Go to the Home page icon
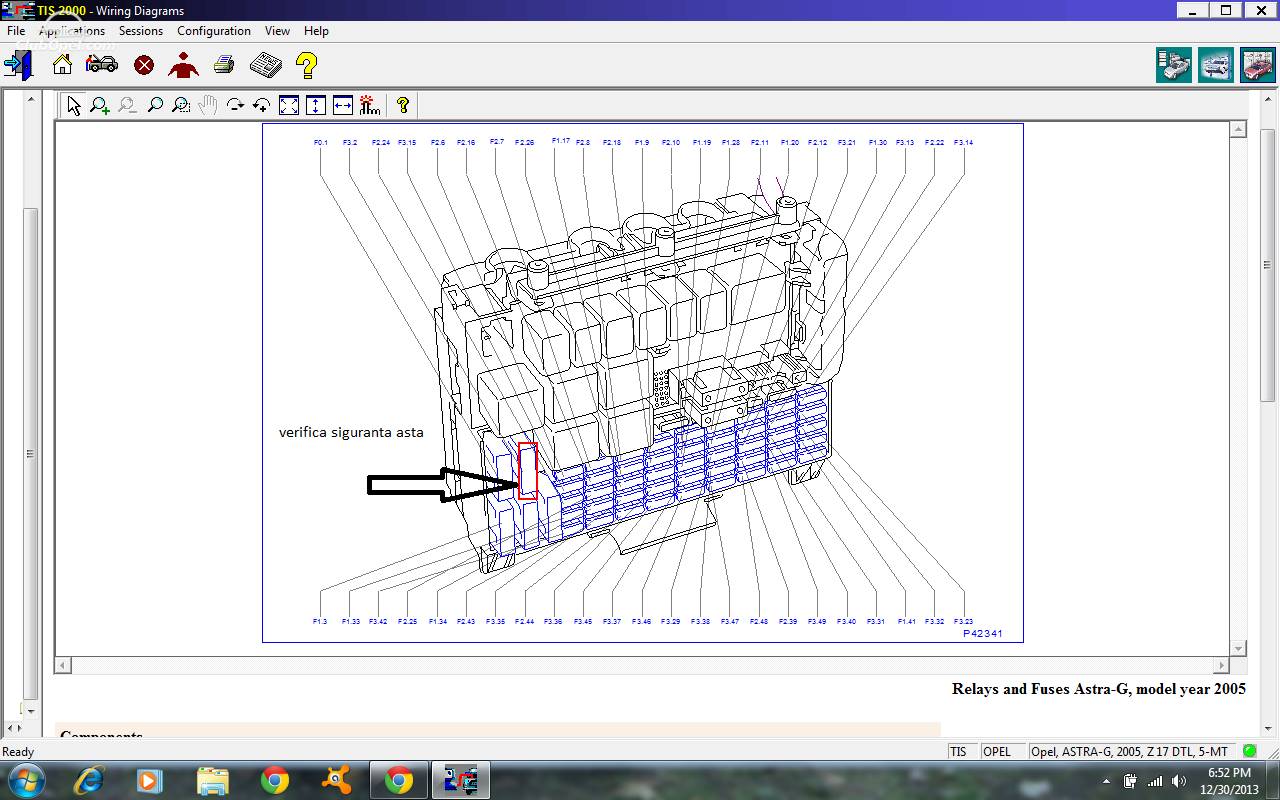The height and width of the screenshot is (800, 1280). point(62,65)
